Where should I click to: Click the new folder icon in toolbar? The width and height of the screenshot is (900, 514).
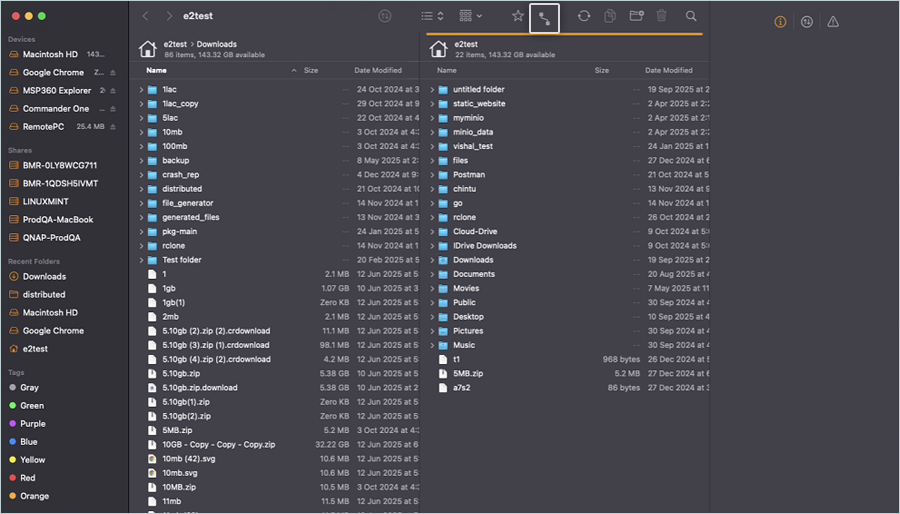[636, 16]
